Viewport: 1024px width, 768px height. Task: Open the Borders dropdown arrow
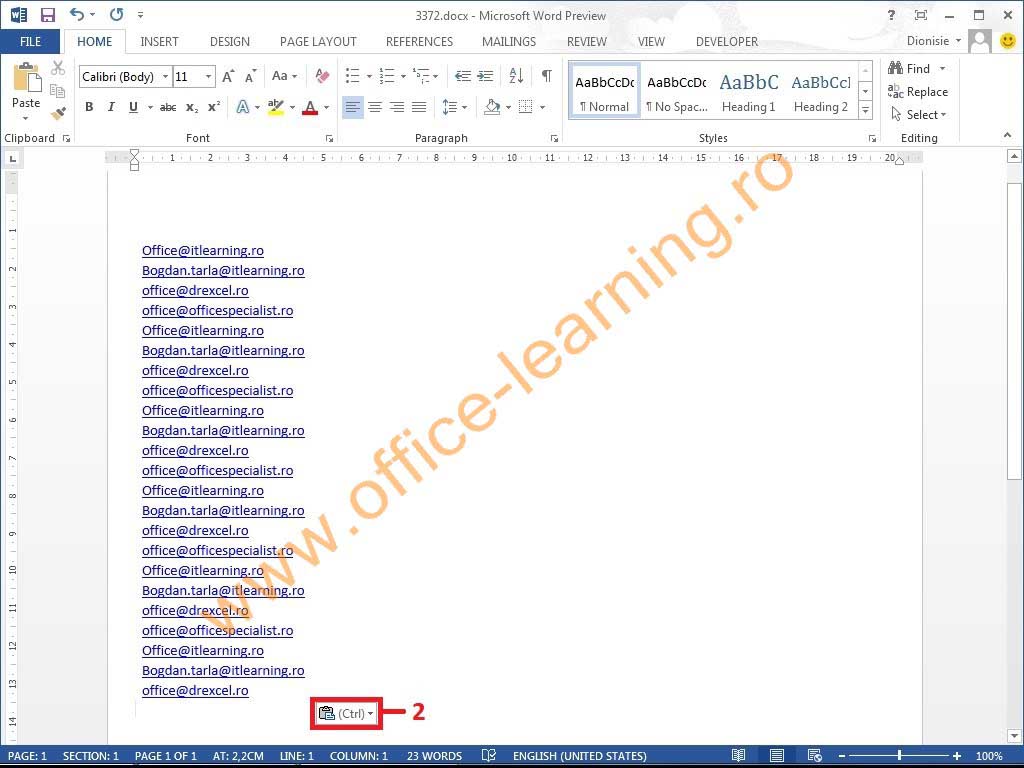[x=543, y=107]
